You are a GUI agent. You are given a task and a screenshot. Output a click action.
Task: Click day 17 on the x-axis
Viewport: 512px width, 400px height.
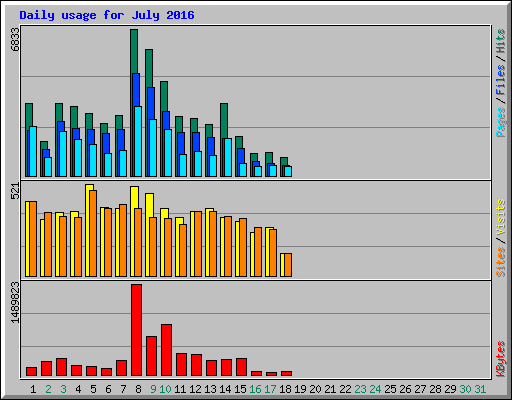270,389
